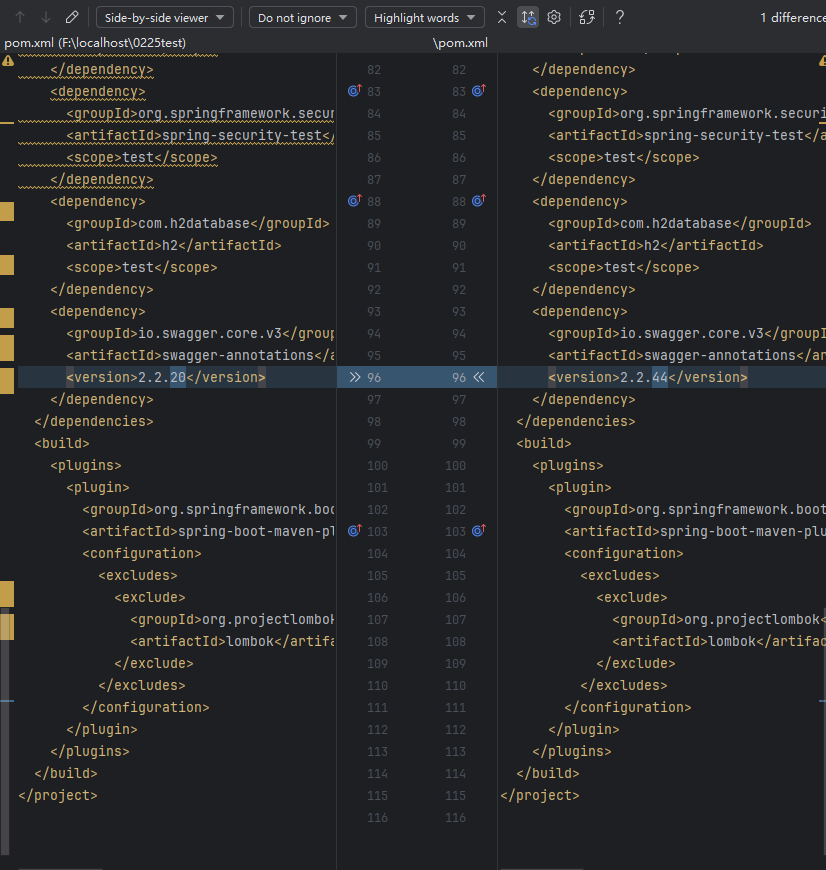Click the collapse unchanged fragments icon

coord(502,17)
